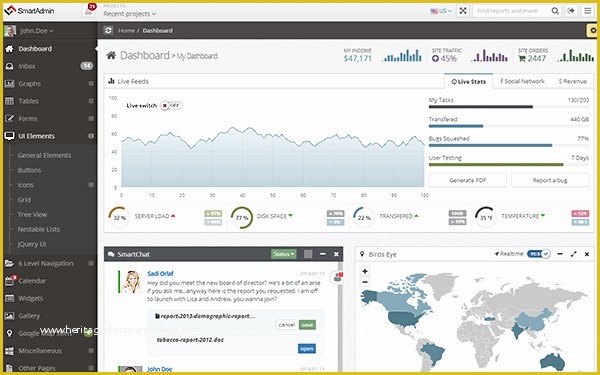Image resolution: width=600 pixels, height=375 pixels.
Task: Open the chat user list icon
Action: [337, 278]
